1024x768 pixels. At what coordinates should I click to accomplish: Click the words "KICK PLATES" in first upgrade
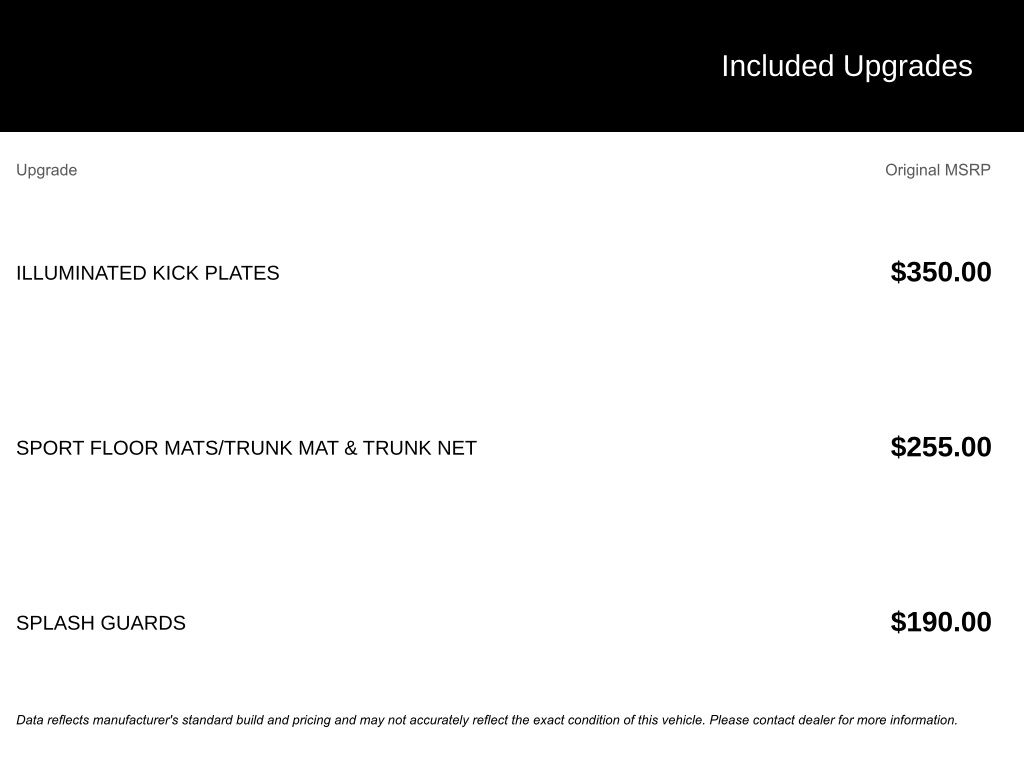(x=215, y=273)
